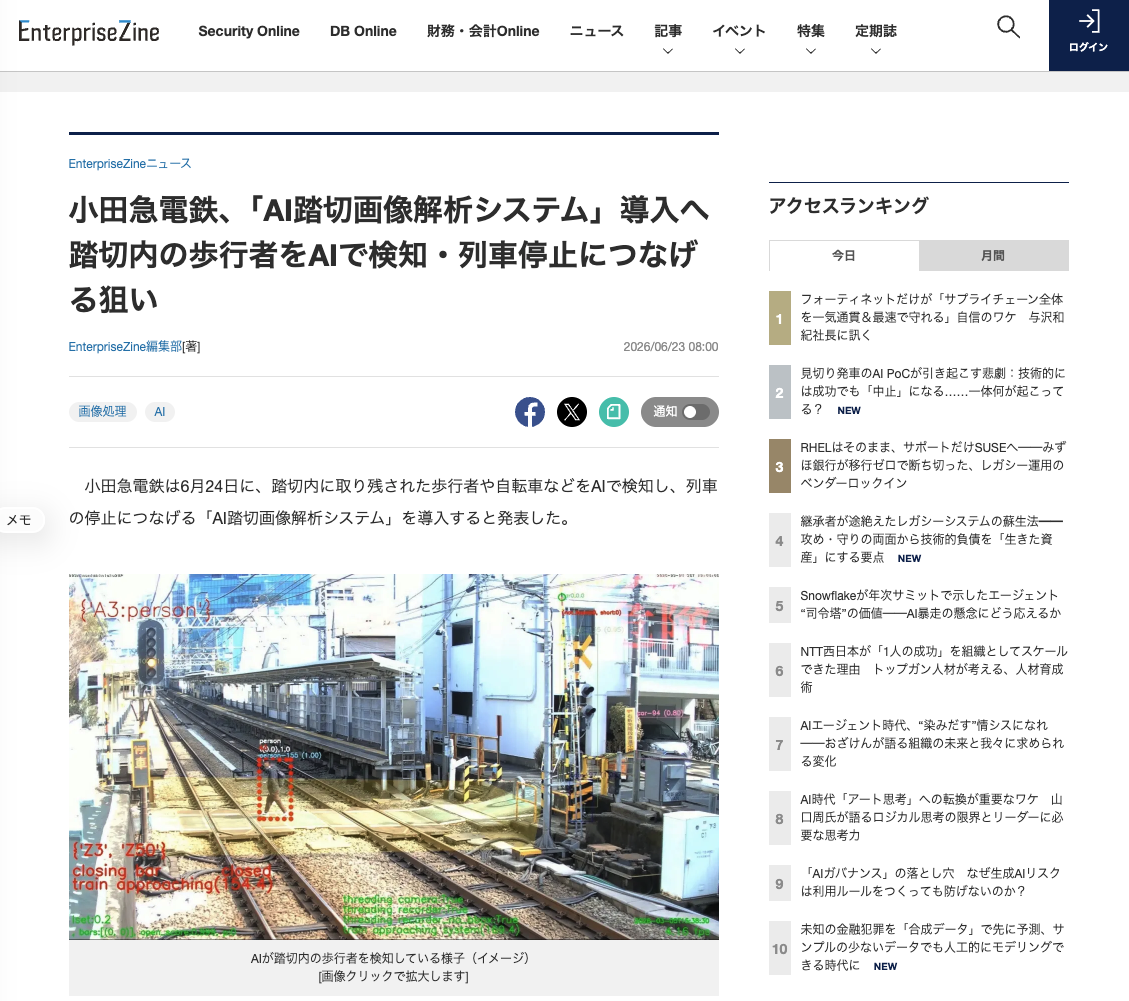Click the green note share icon

tap(613, 412)
